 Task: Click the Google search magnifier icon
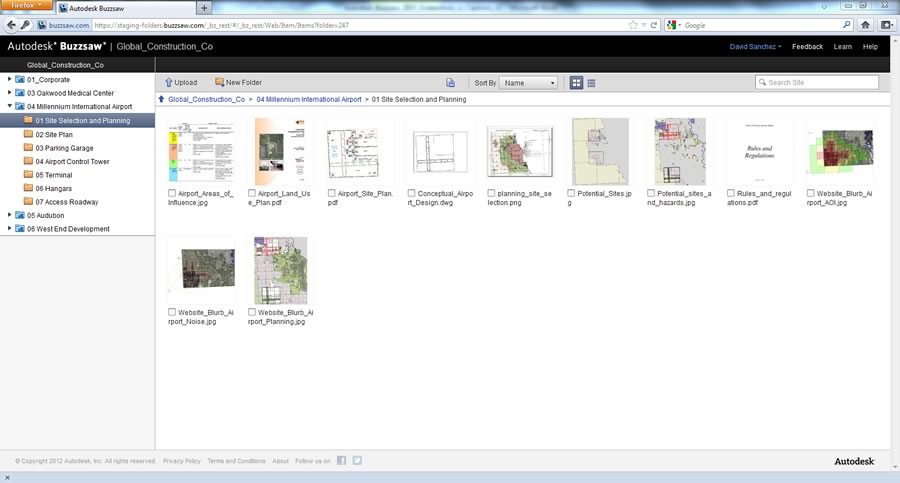click(x=847, y=25)
